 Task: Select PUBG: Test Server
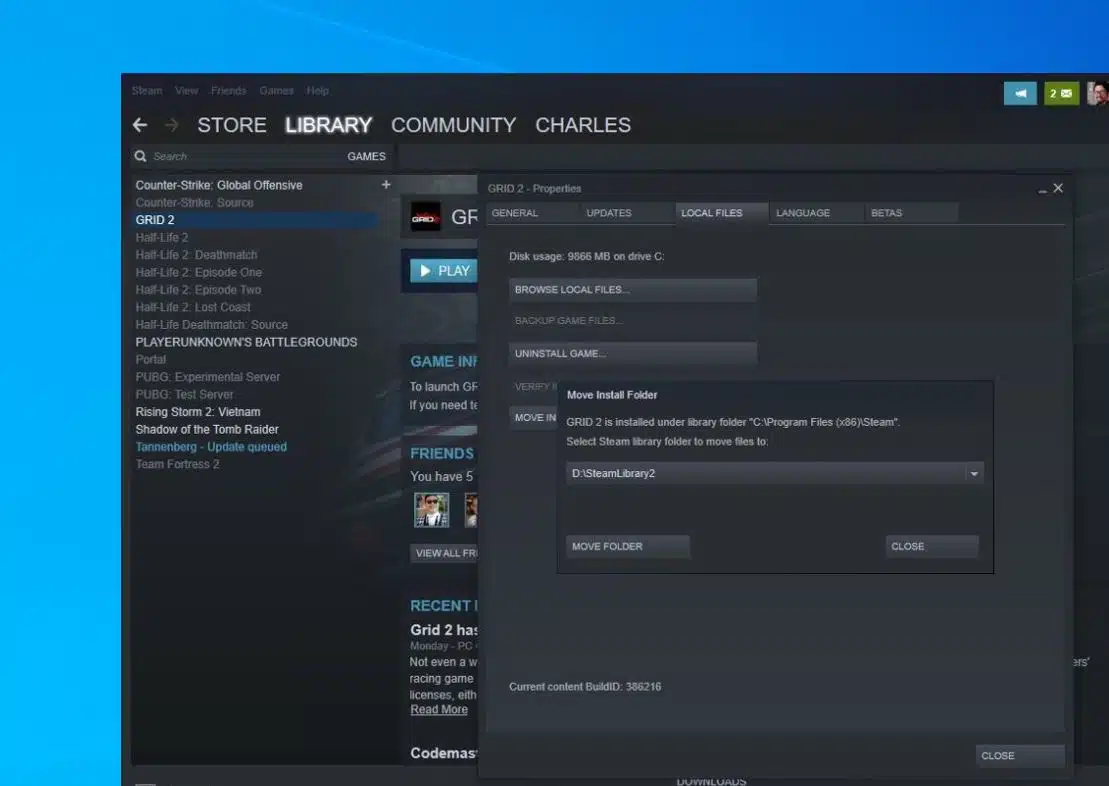(184, 395)
